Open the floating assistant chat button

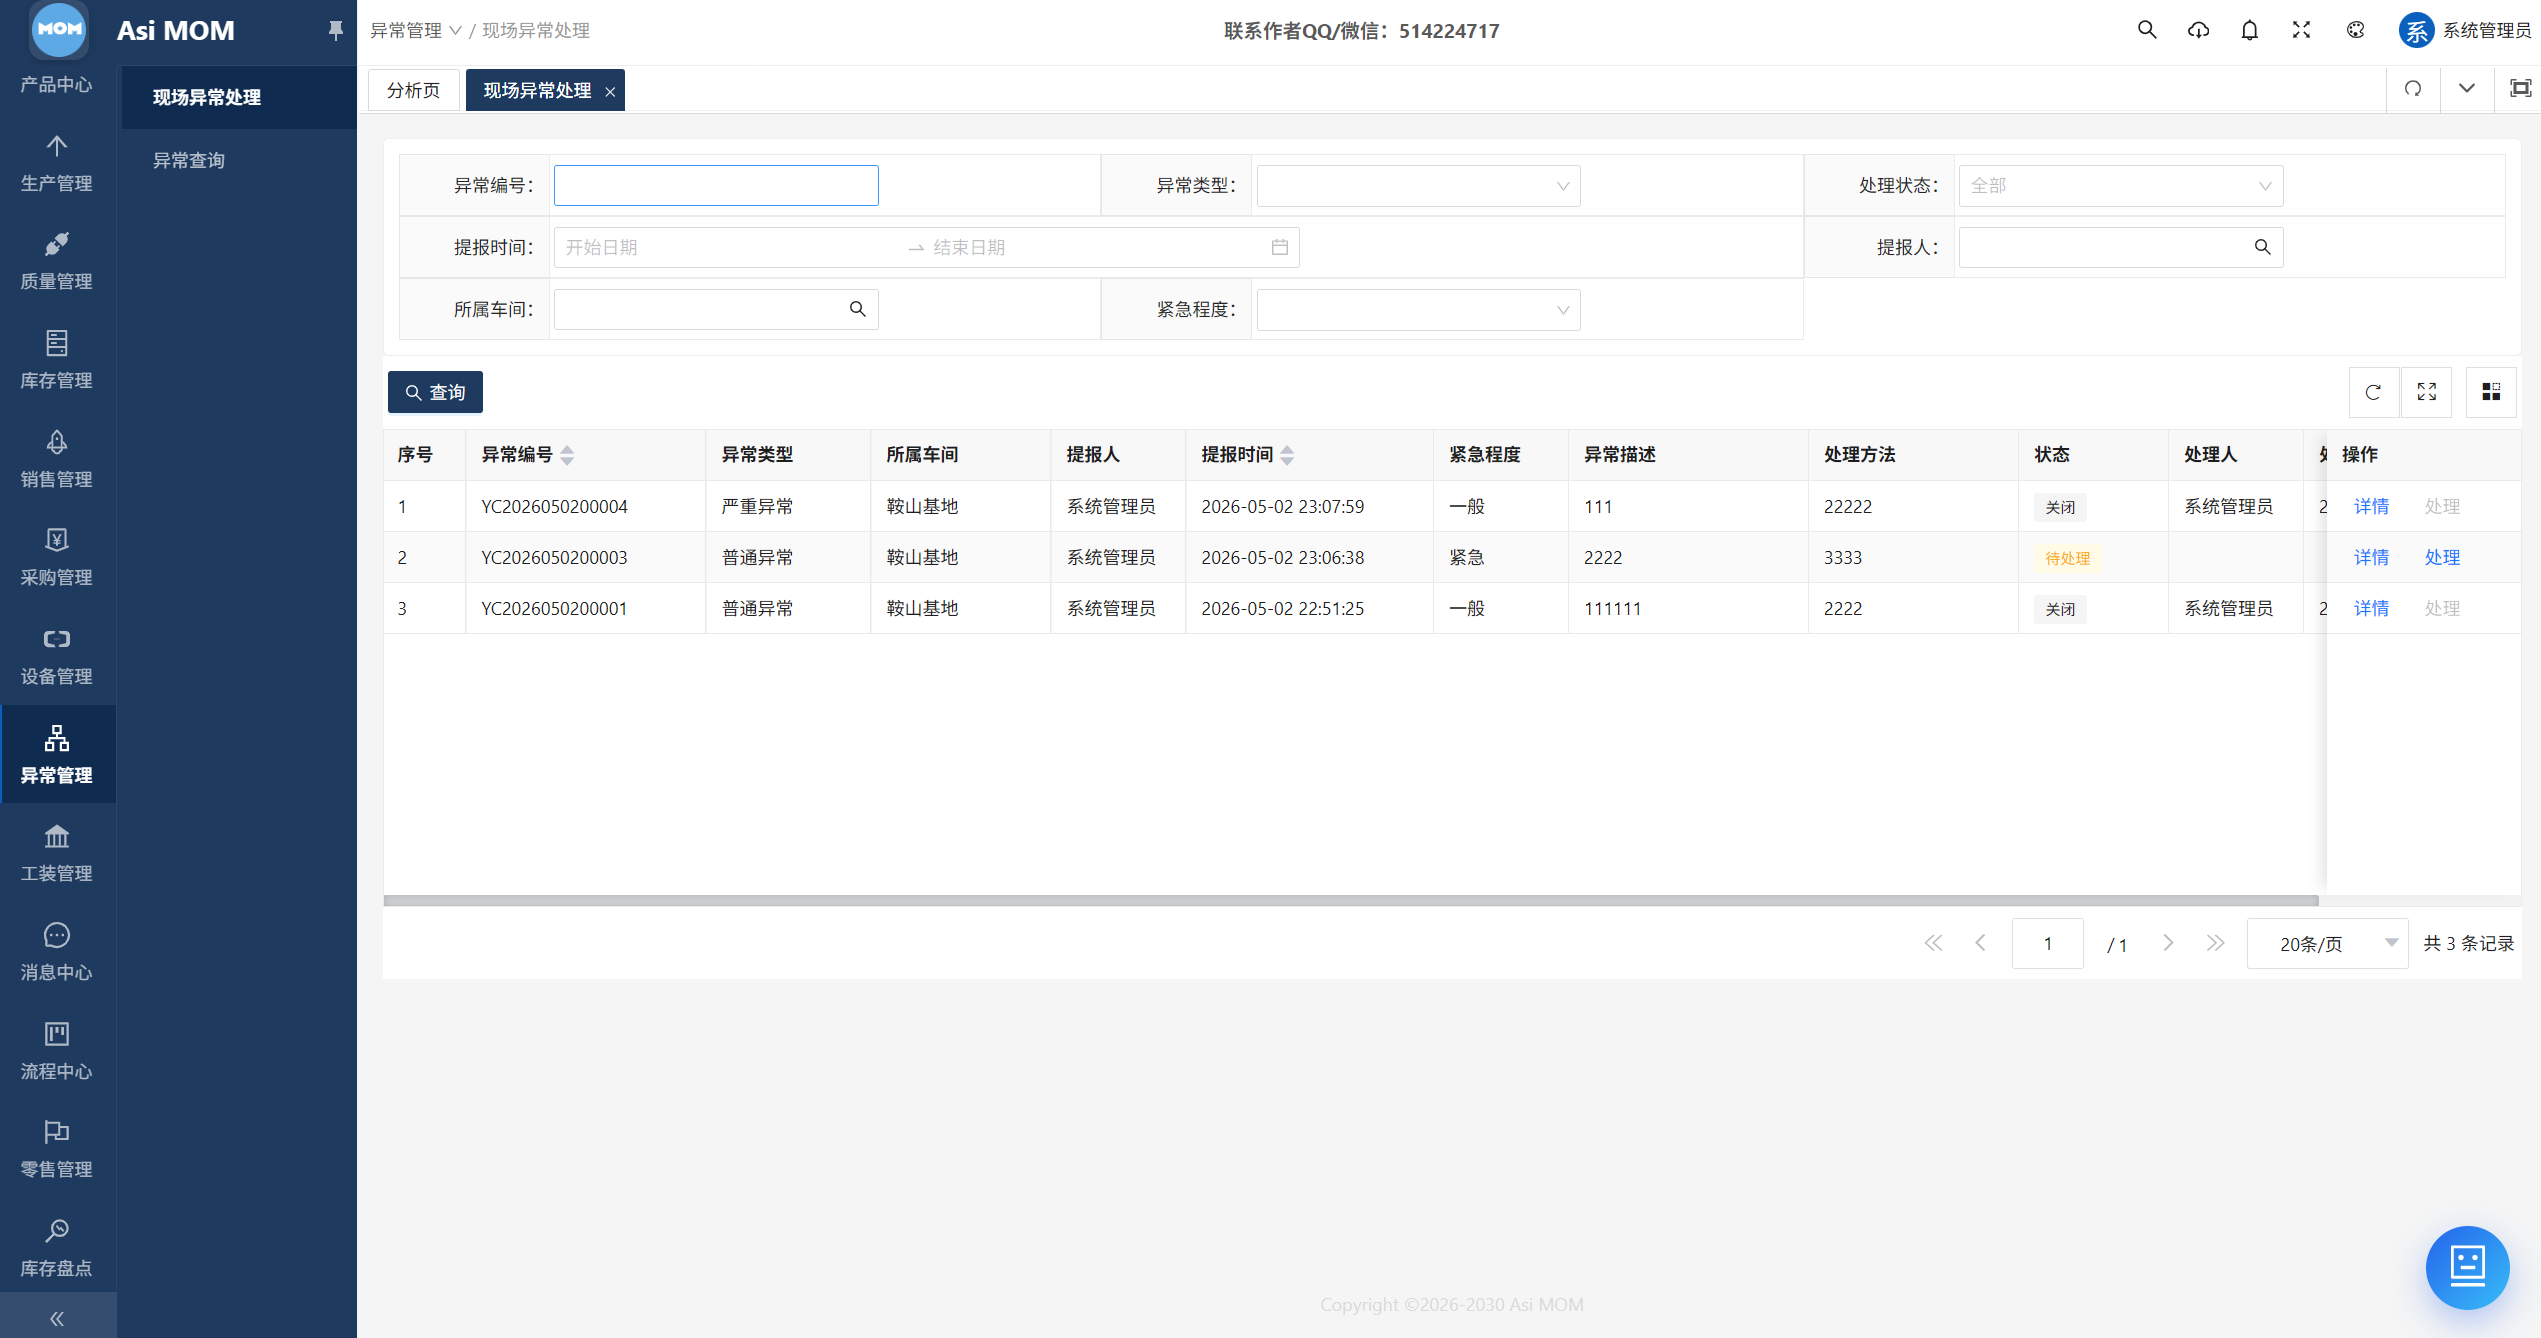pyautogui.click(x=2467, y=1267)
